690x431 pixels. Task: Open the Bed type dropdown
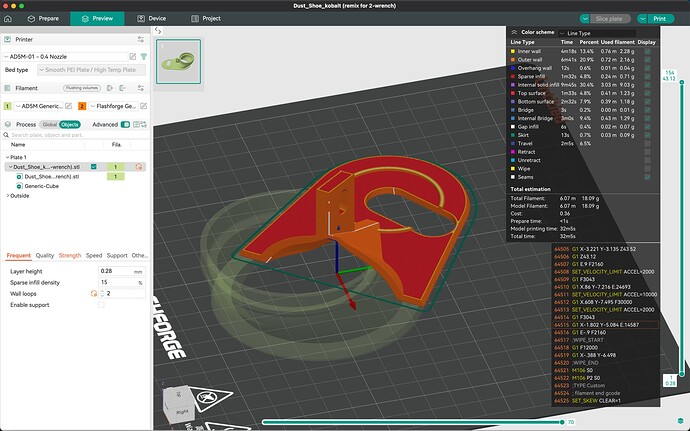tap(90, 70)
